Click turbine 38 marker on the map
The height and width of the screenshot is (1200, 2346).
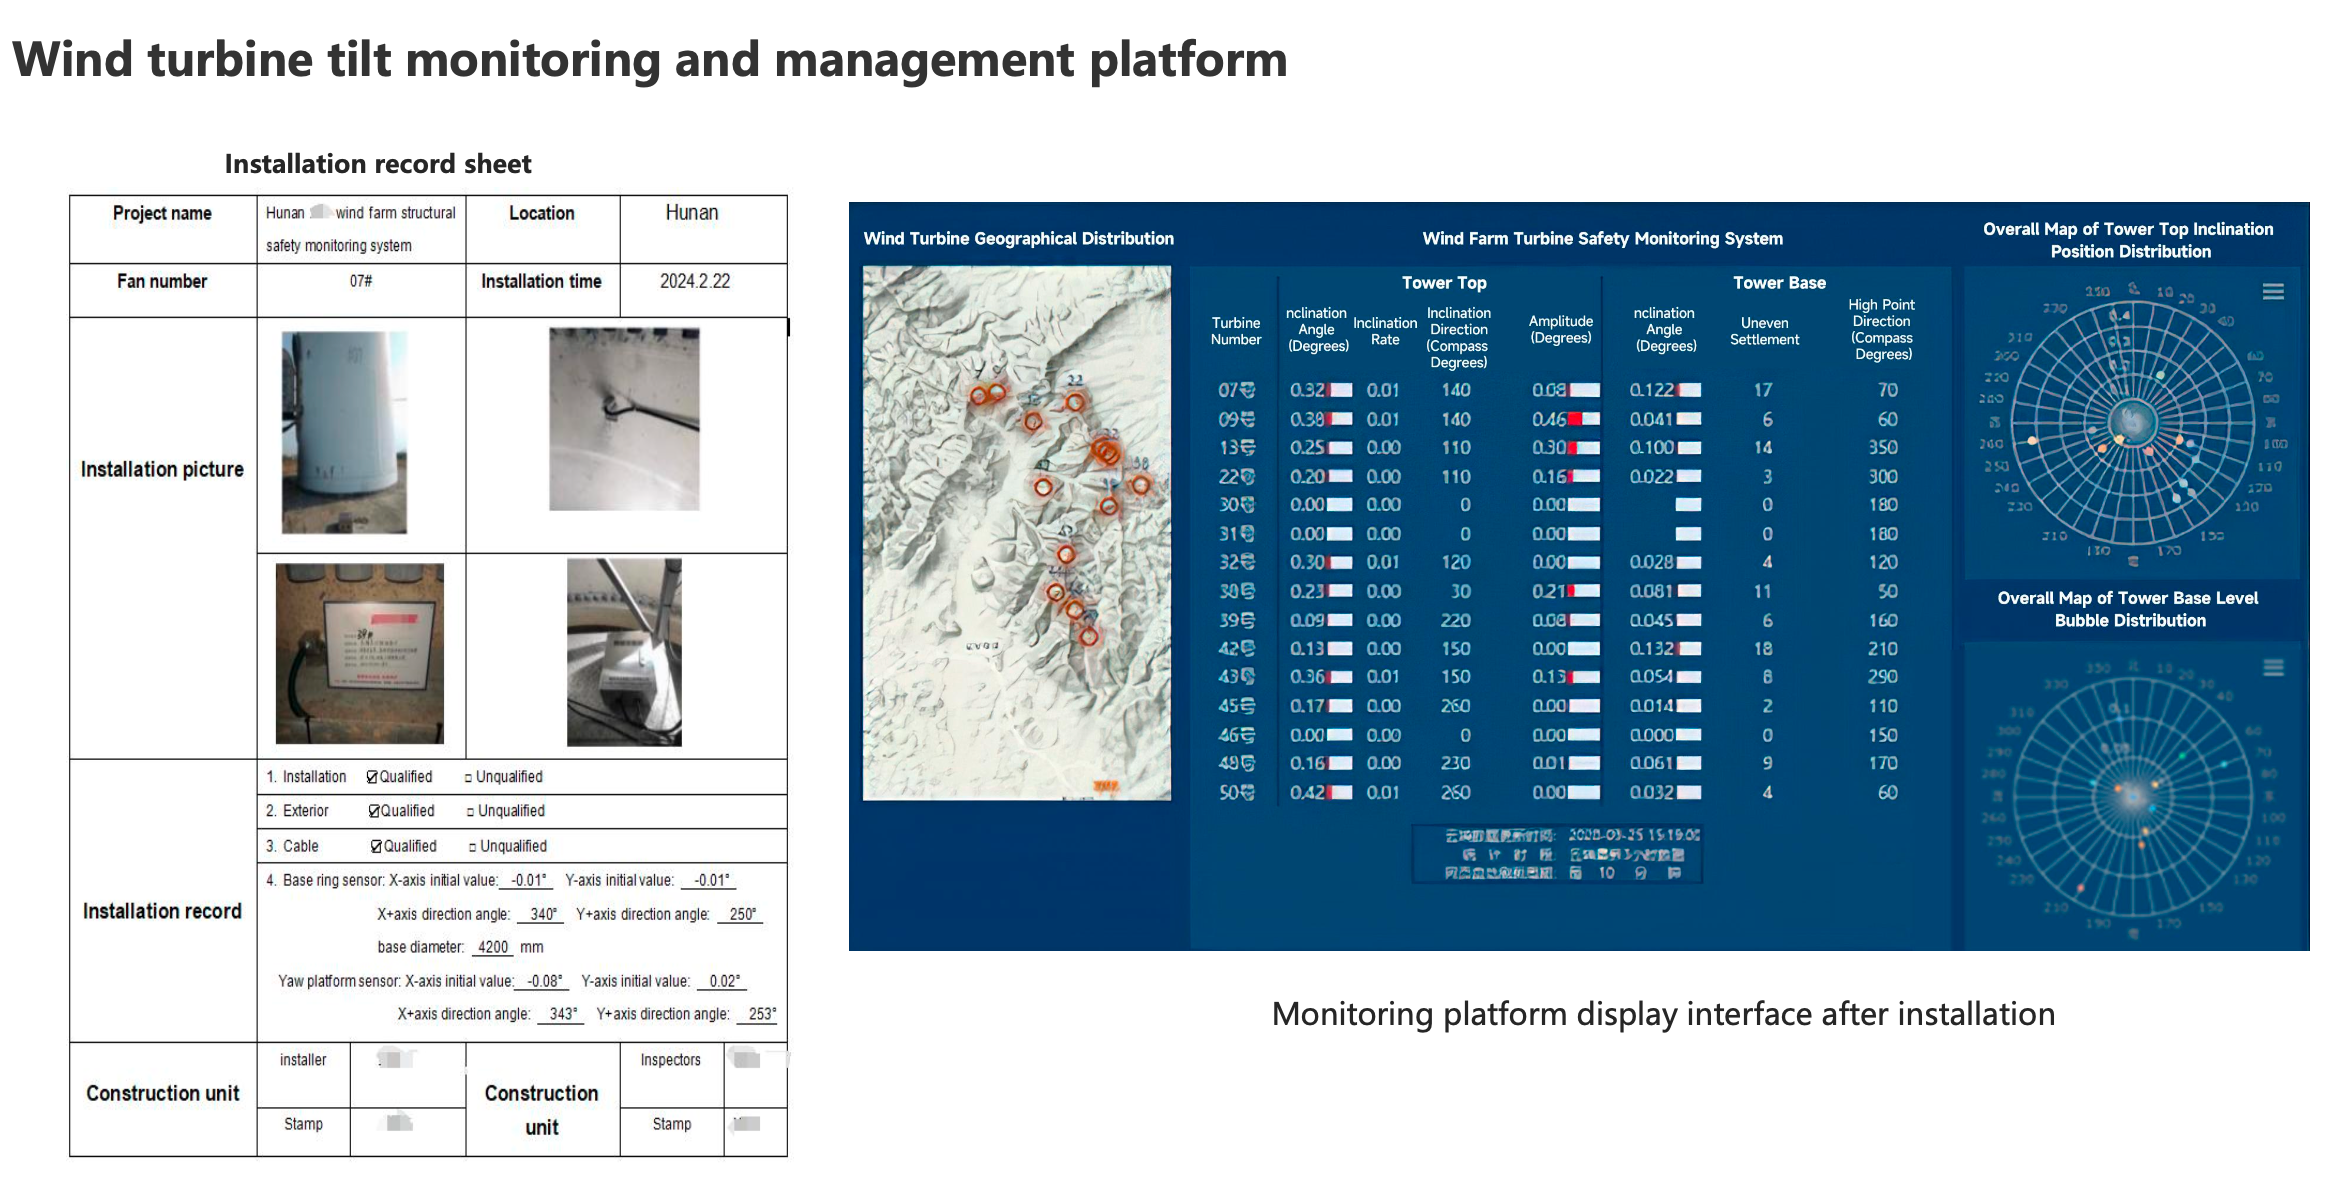click(x=1140, y=485)
